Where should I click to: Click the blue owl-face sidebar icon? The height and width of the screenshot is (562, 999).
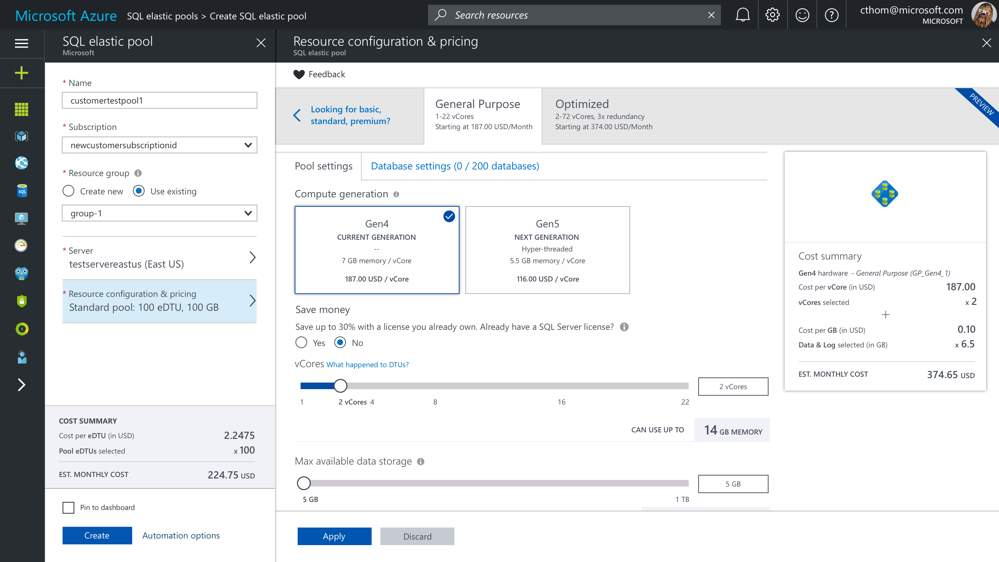21,273
